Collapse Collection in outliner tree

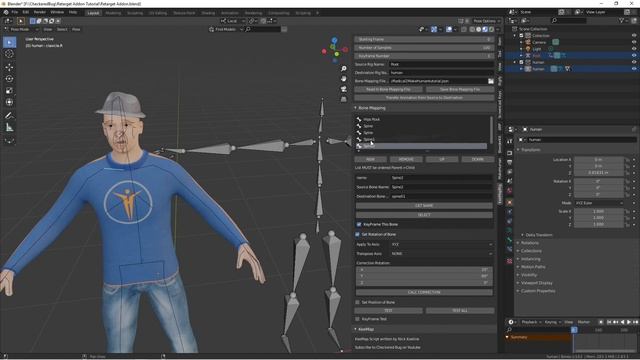(x=515, y=36)
